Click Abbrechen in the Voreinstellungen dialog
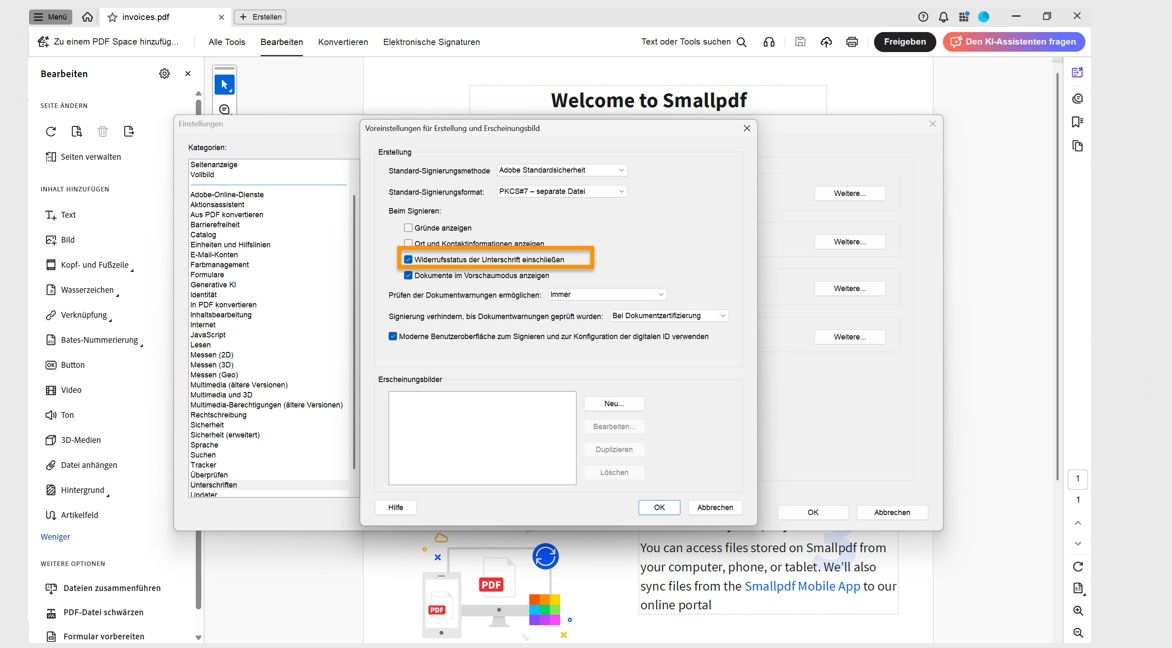Image resolution: width=1172 pixels, height=648 pixels. [715, 507]
